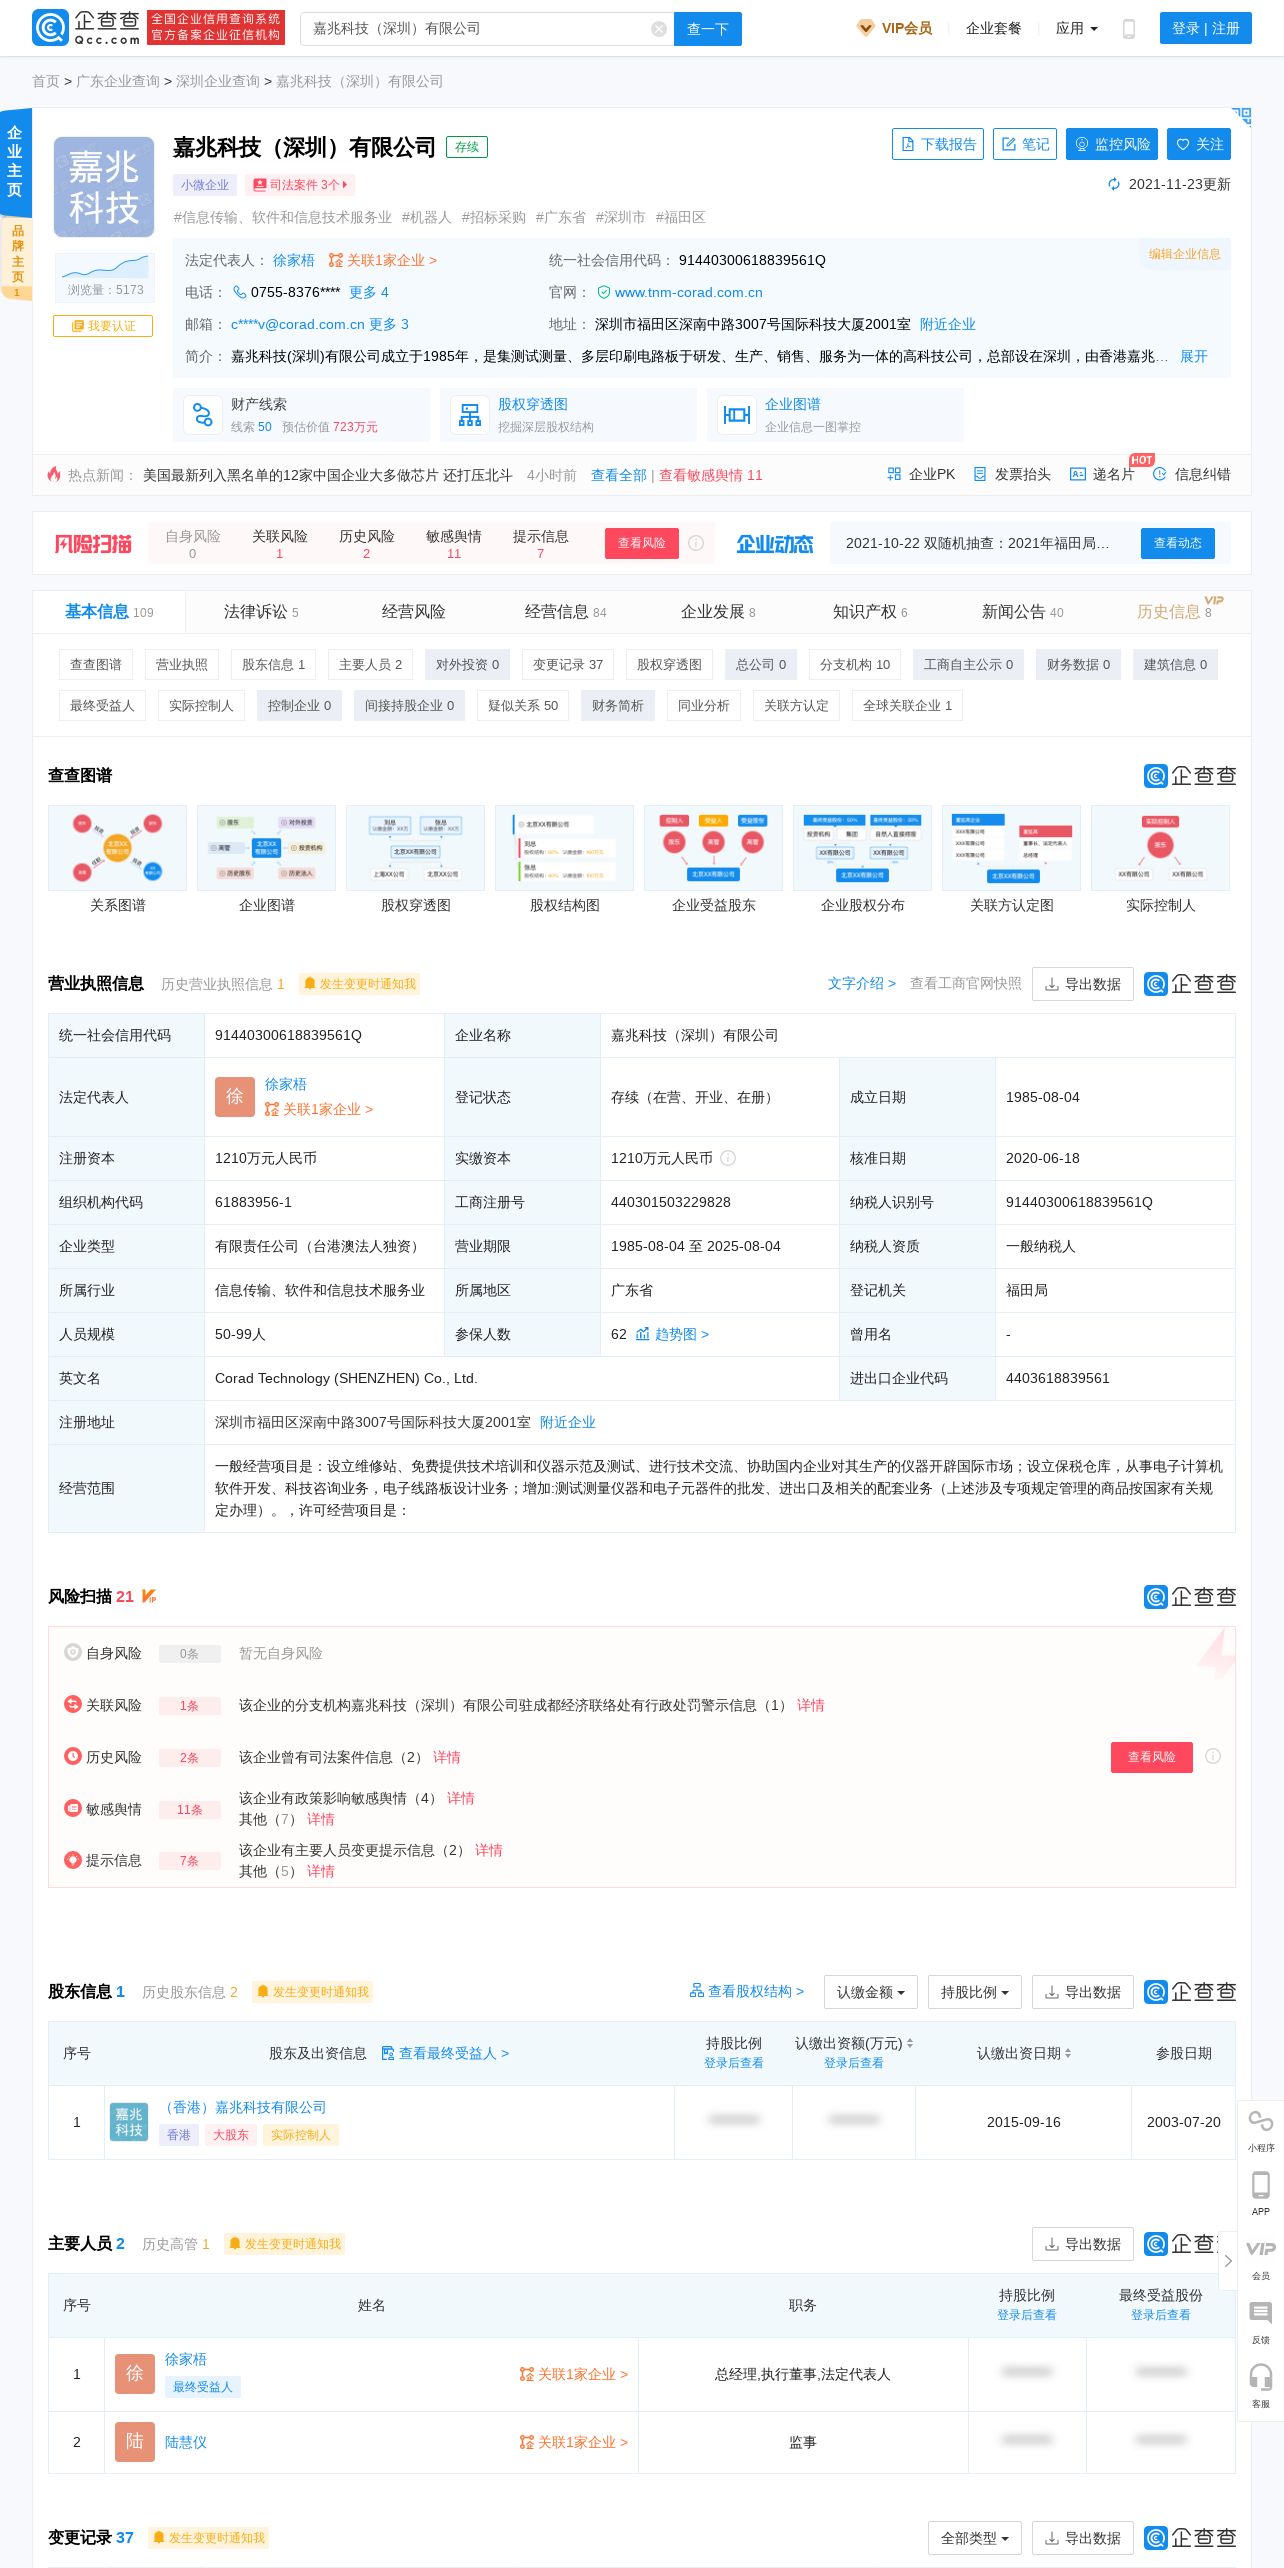Open the 企业图谱 card
Viewport: 1284px width, 2568px height.
835,415
